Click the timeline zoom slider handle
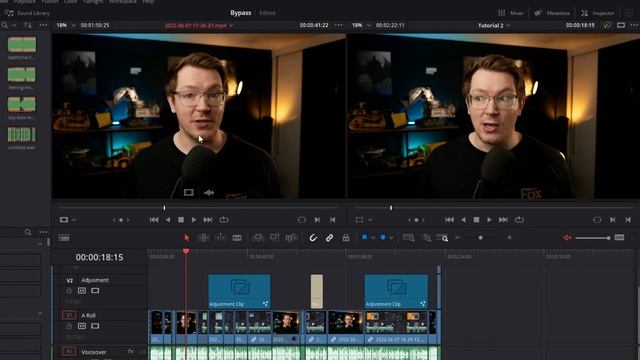 point(480,238)
